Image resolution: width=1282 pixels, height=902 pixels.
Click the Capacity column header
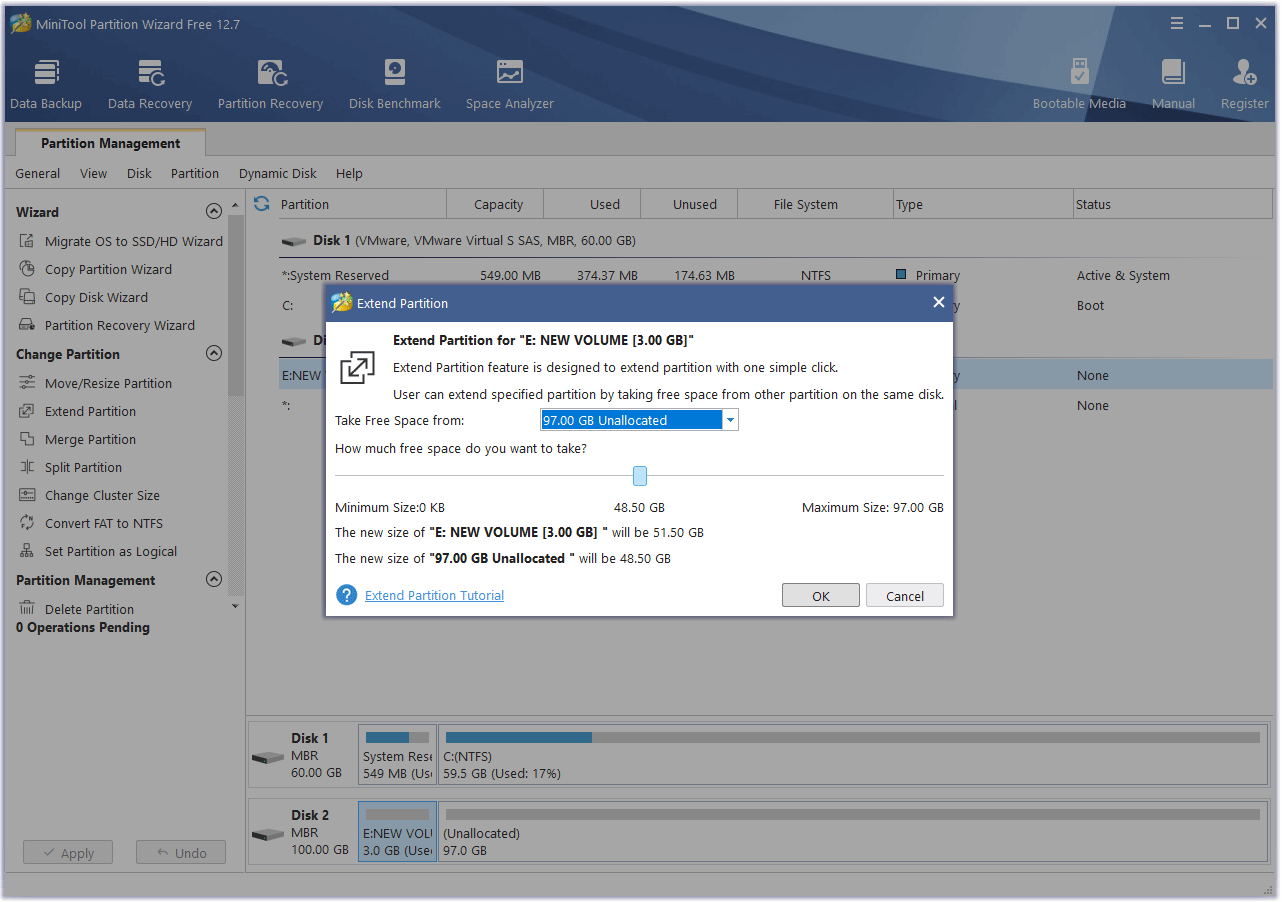tap(495, 204)
